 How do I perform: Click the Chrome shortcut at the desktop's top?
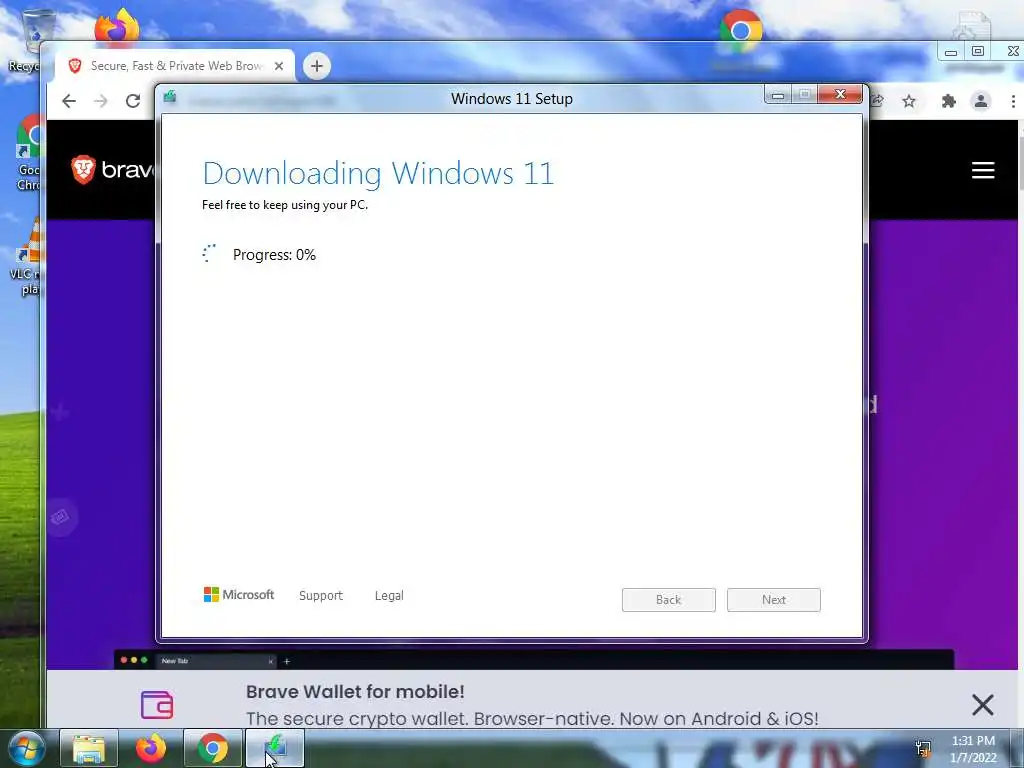click(741, 29)
